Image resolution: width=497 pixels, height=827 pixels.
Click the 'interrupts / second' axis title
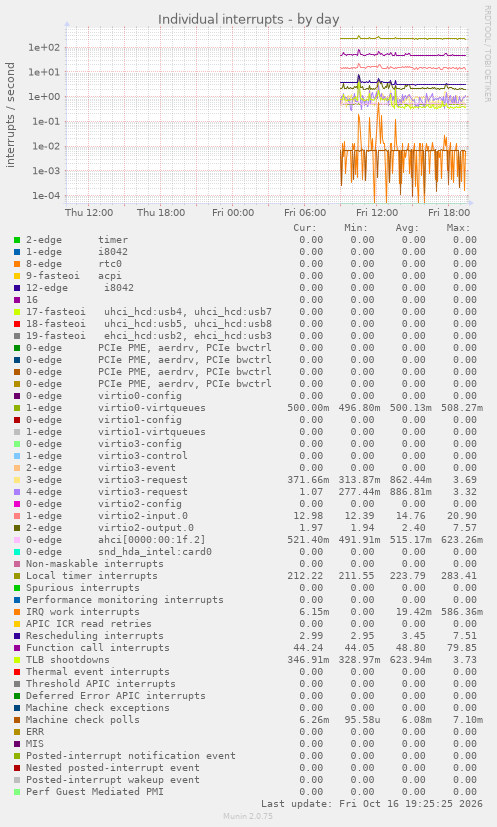[11, 115]
